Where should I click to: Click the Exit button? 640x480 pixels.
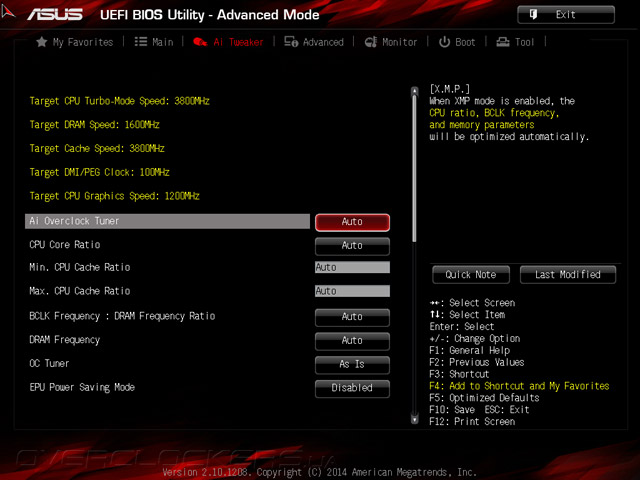click(x=566, y=15)
